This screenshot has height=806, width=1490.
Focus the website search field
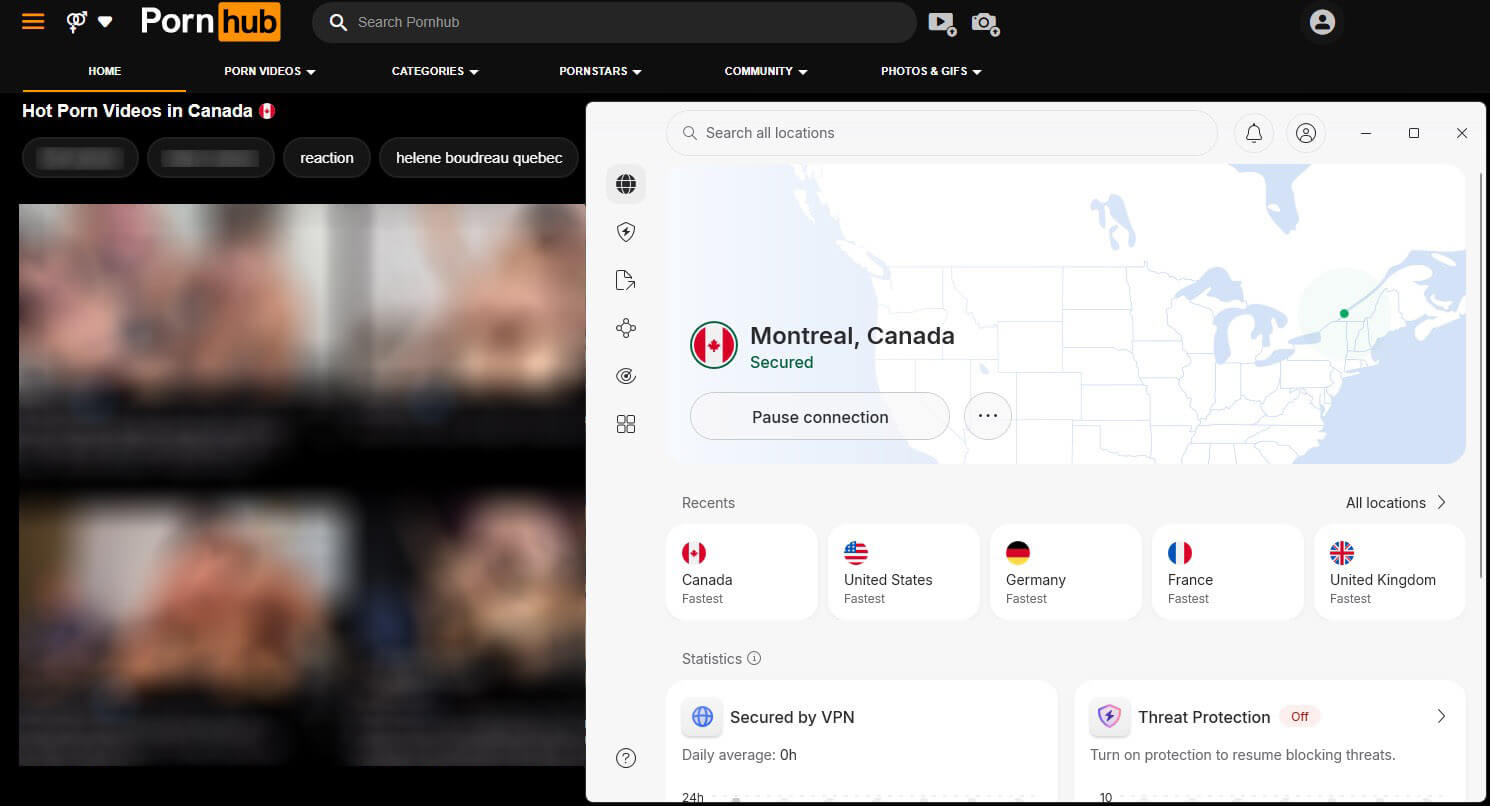614,22
